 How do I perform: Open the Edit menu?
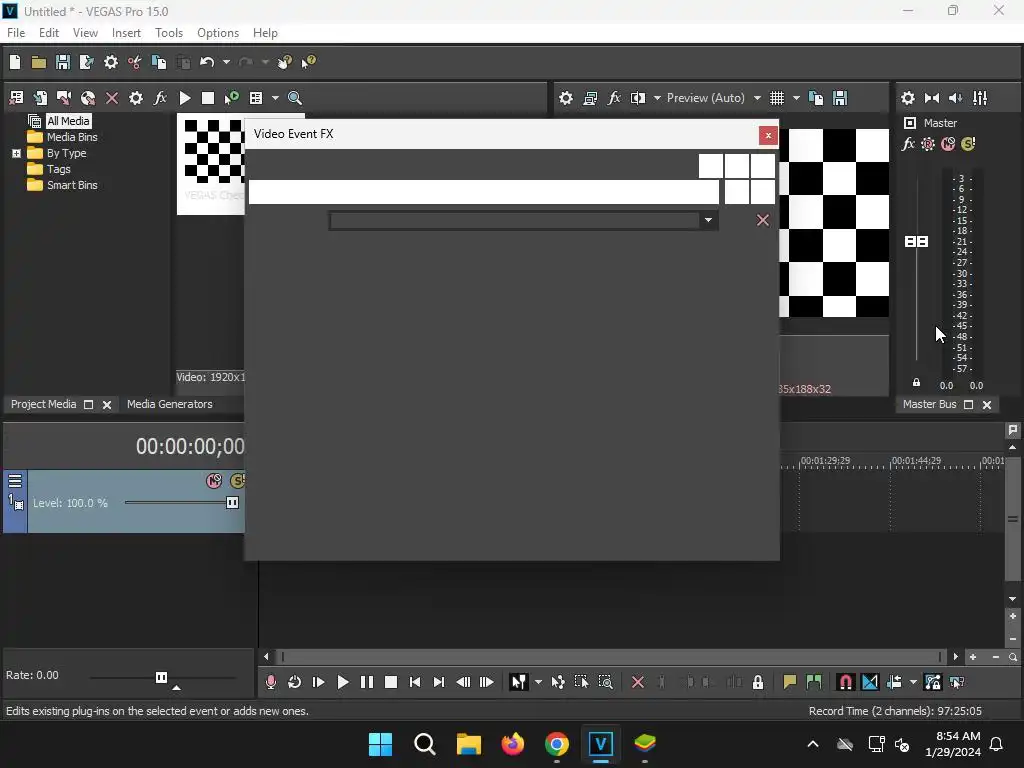tap(48, 33)
